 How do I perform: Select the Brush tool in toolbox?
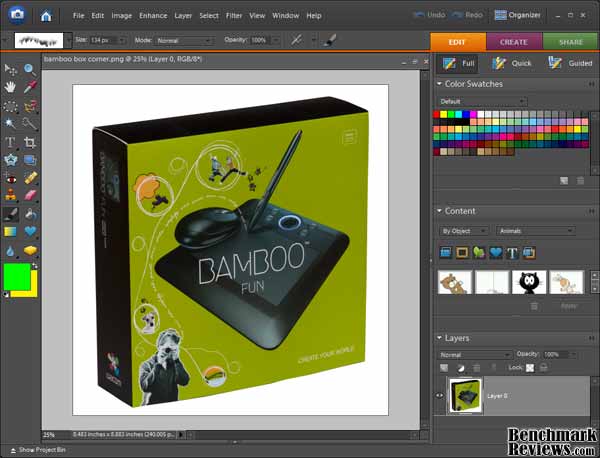(x=10, y=214)
